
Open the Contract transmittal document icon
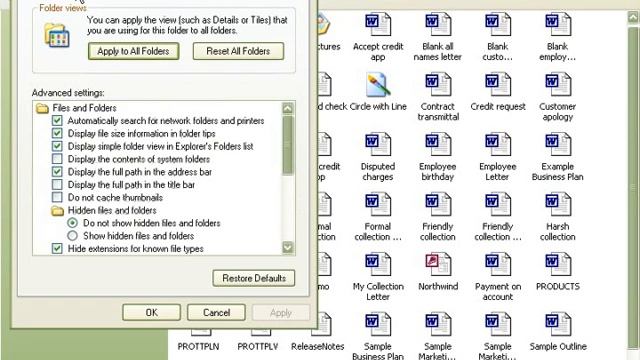pos(438,84)
